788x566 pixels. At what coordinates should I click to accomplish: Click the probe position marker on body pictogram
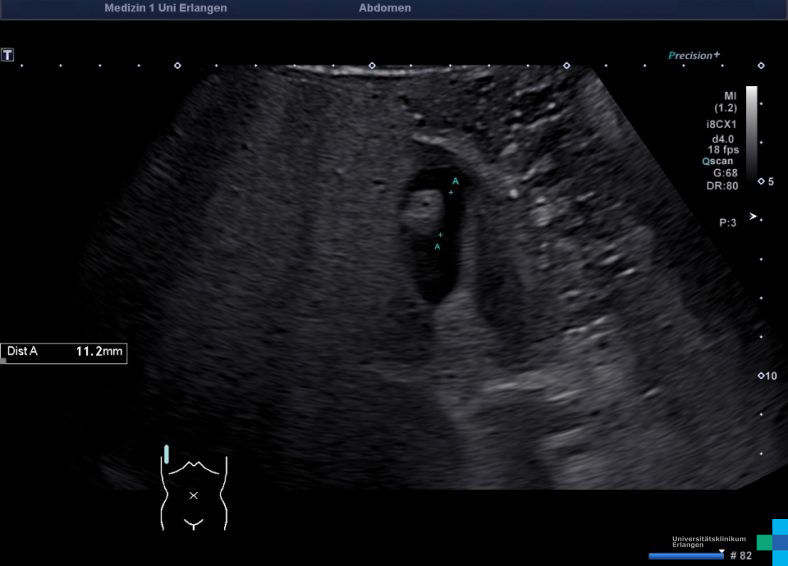(x=167, y=454)
